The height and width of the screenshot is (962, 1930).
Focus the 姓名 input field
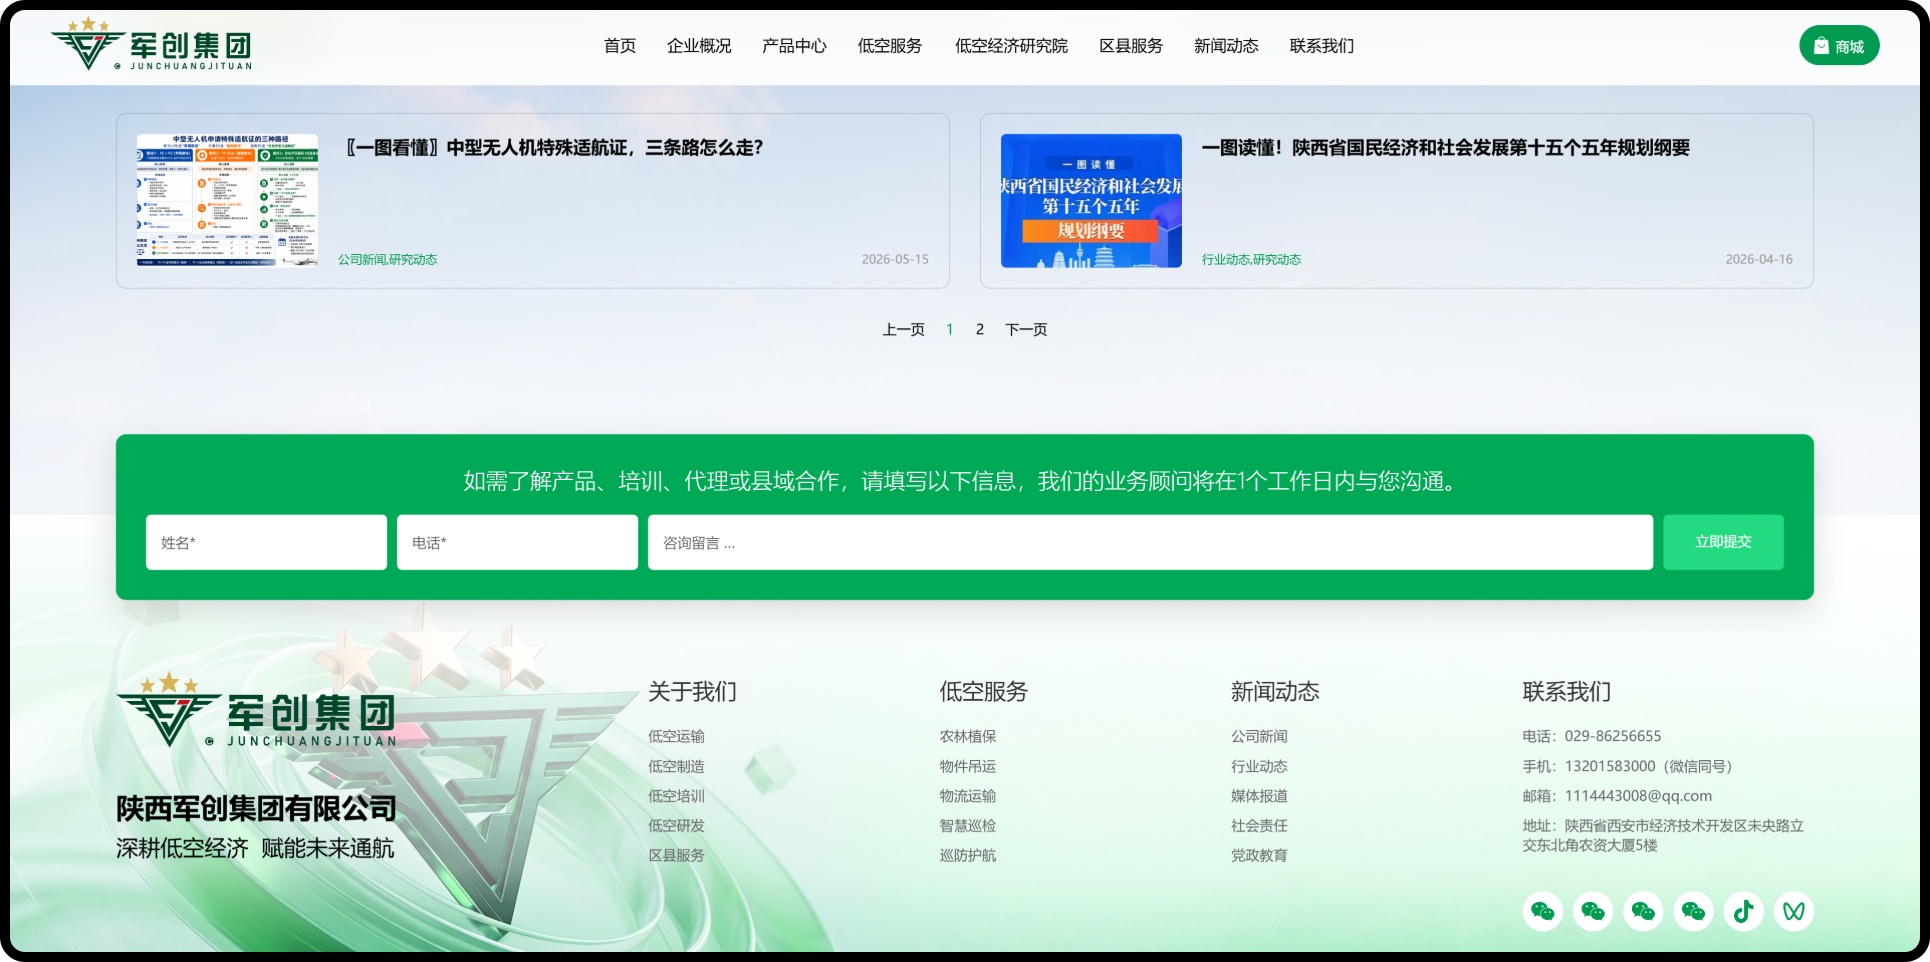pyautogui.click(x=266, y=542)
